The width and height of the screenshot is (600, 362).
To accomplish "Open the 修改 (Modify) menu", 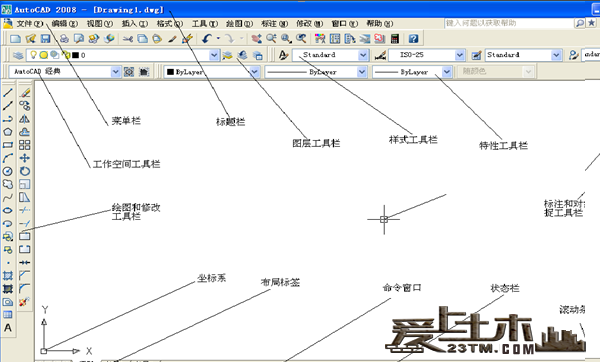I will (x=310, y=24).
